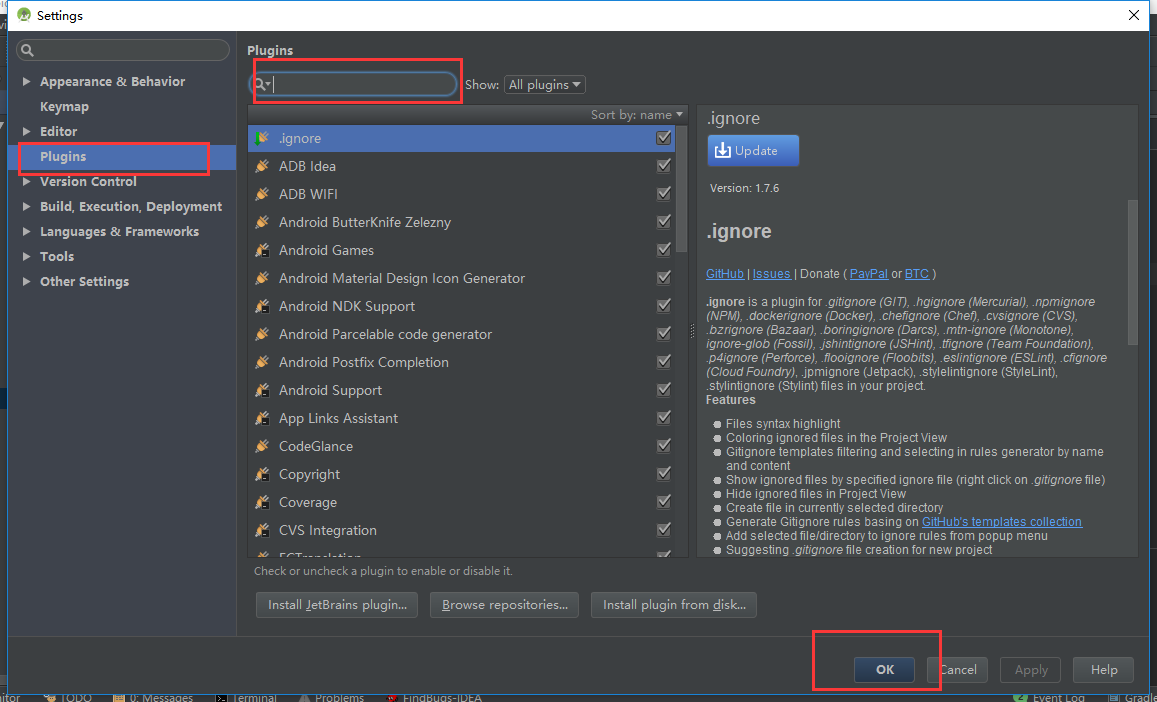Click the Help button
Viewport: 1157px width, 702px height.
1104,670
